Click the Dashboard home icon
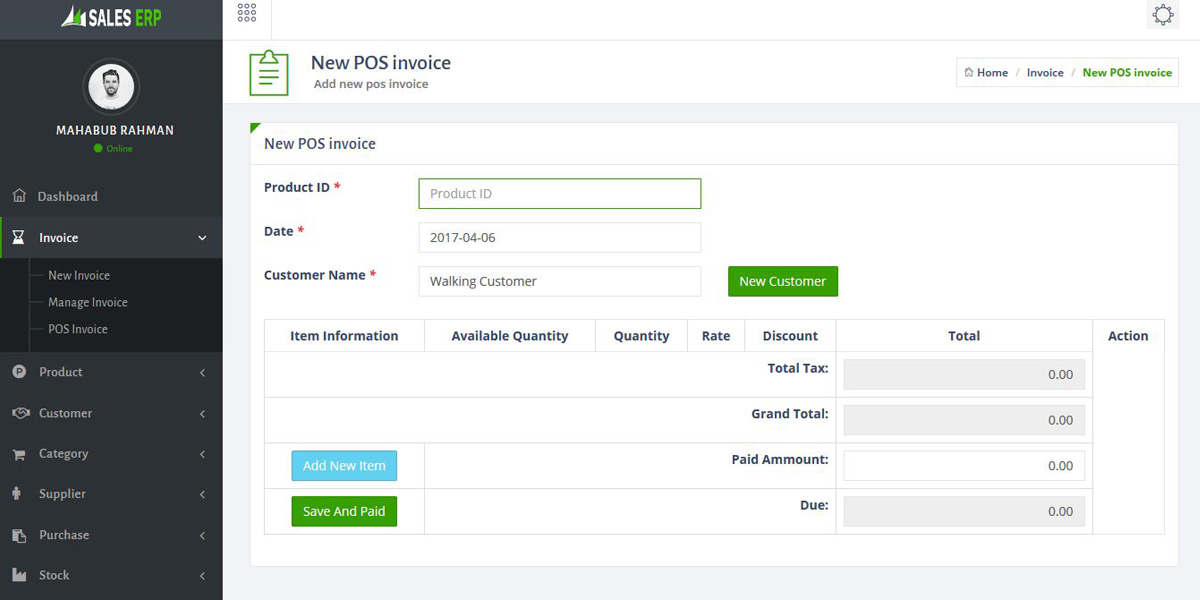Viewport: 1200px width, 600px height. point(19,196)
